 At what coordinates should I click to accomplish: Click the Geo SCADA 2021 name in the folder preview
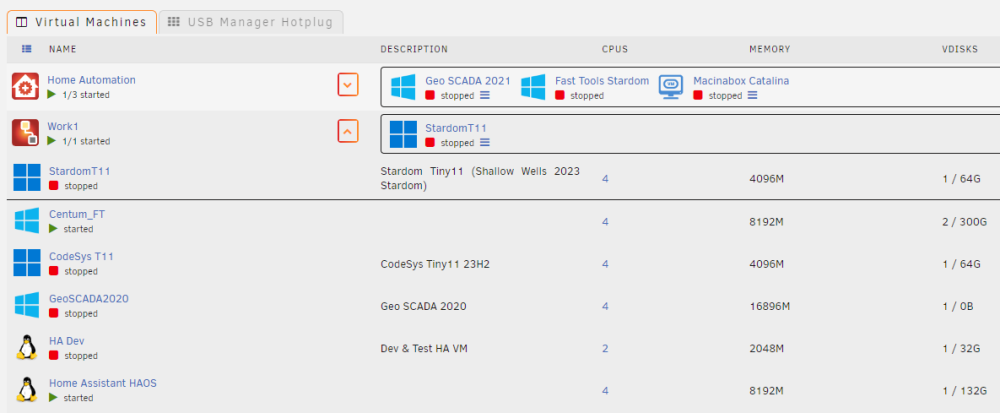click(x=467, y=81)
